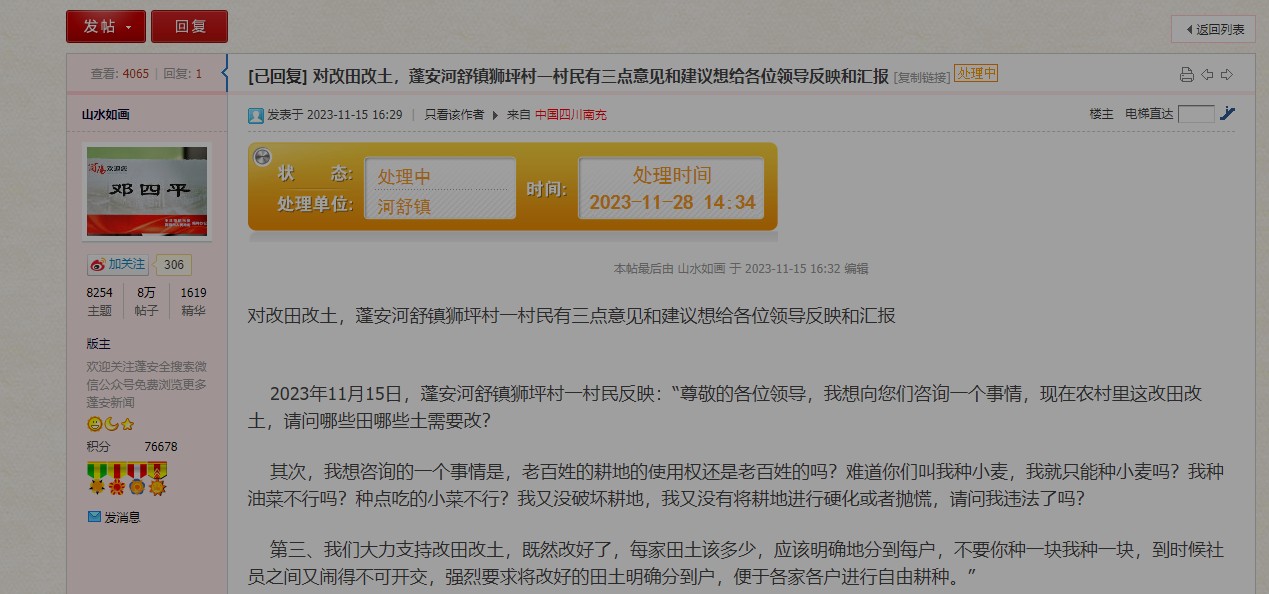Click the elevator jump icon
This screenshot has height=594, width=1269.
(1227, 114)
